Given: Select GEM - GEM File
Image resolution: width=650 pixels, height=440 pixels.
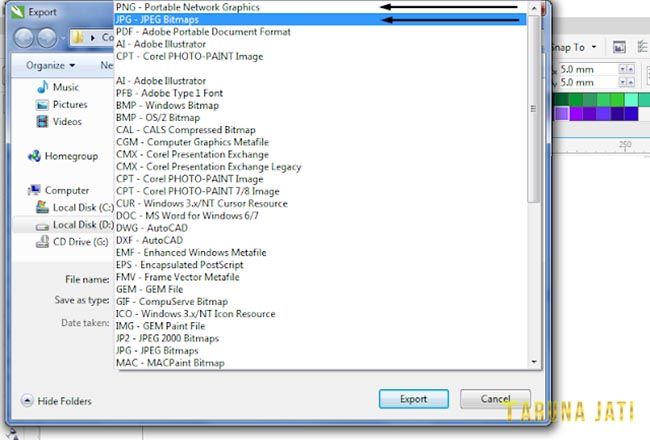Looking at the screenshot, I should (x=320, y=289).
